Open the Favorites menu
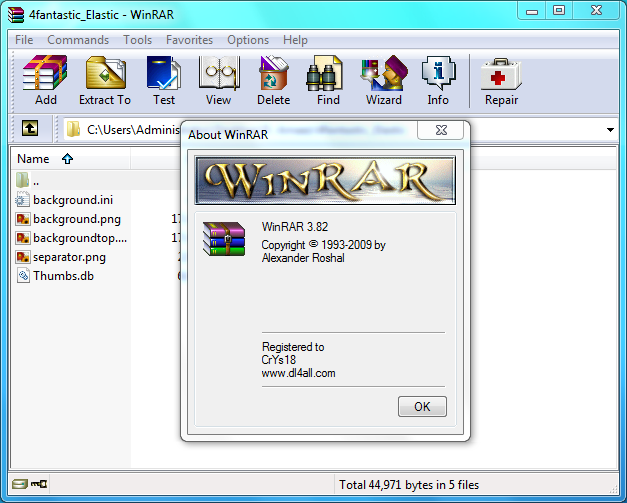 (189, 40)
